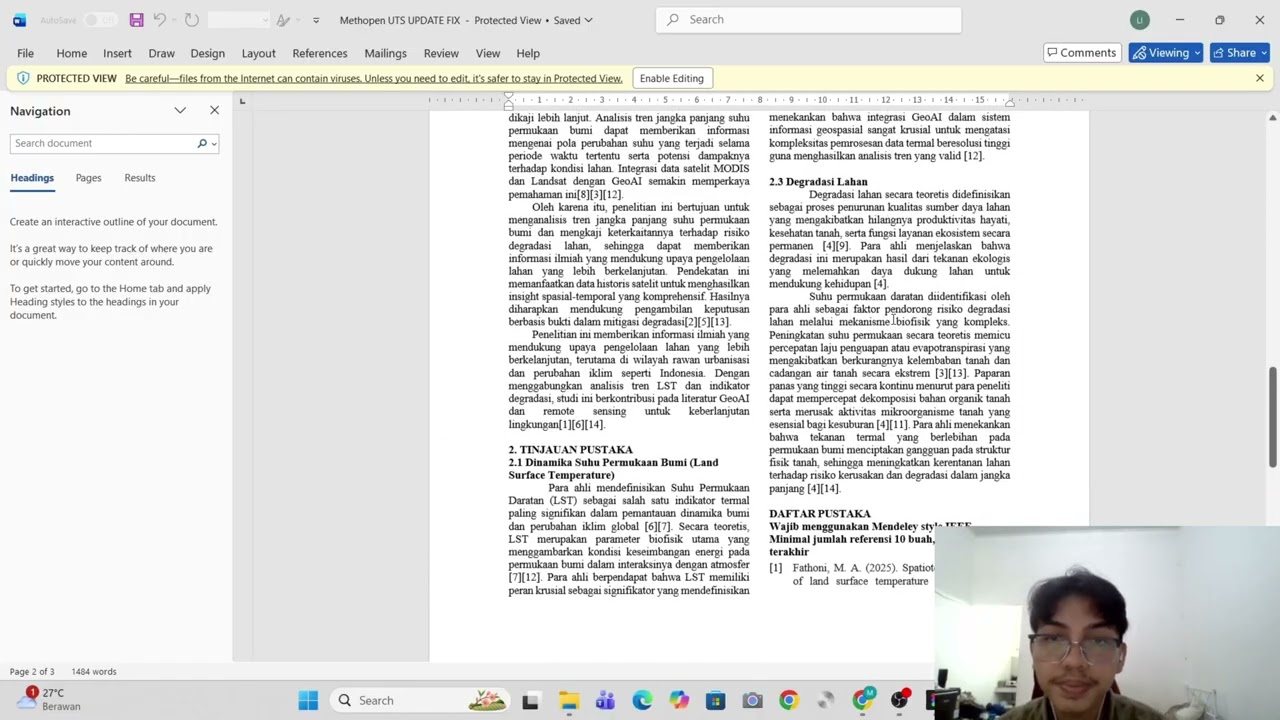Click the Task View icon on taskbar
The image size is (1280, 720).
pyautogui.click(x=531, y=701)
